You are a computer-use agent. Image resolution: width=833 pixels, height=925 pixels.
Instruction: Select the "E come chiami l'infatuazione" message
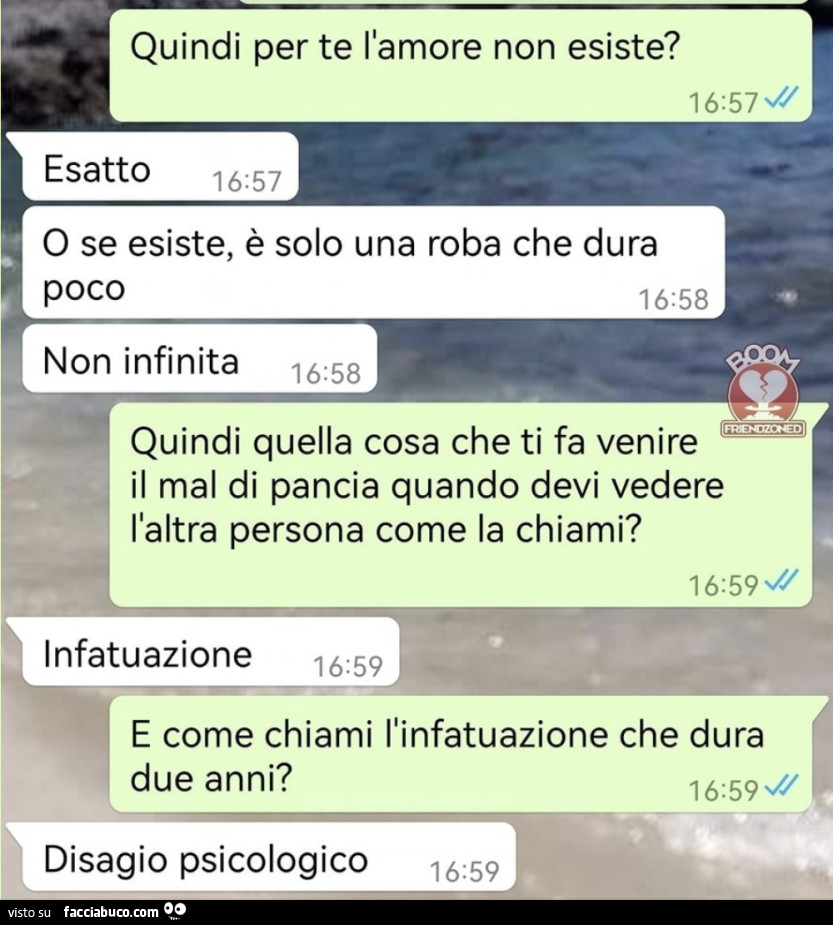(461, 754)
